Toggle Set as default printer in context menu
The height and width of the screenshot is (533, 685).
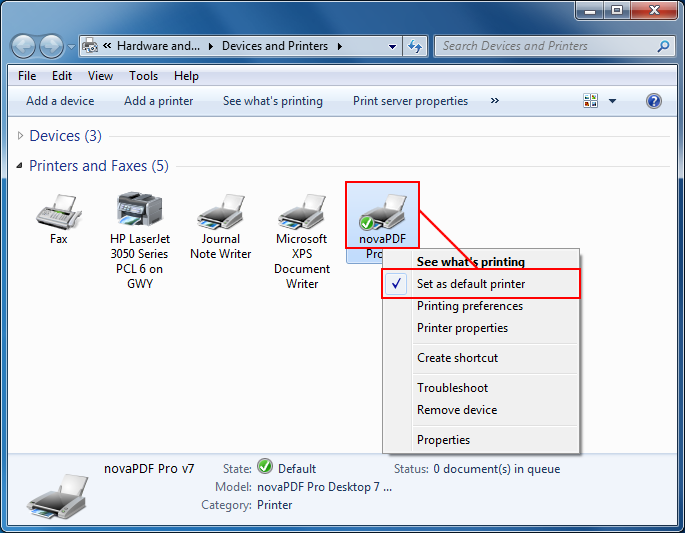pyautogui.click(x=481, y=284)
